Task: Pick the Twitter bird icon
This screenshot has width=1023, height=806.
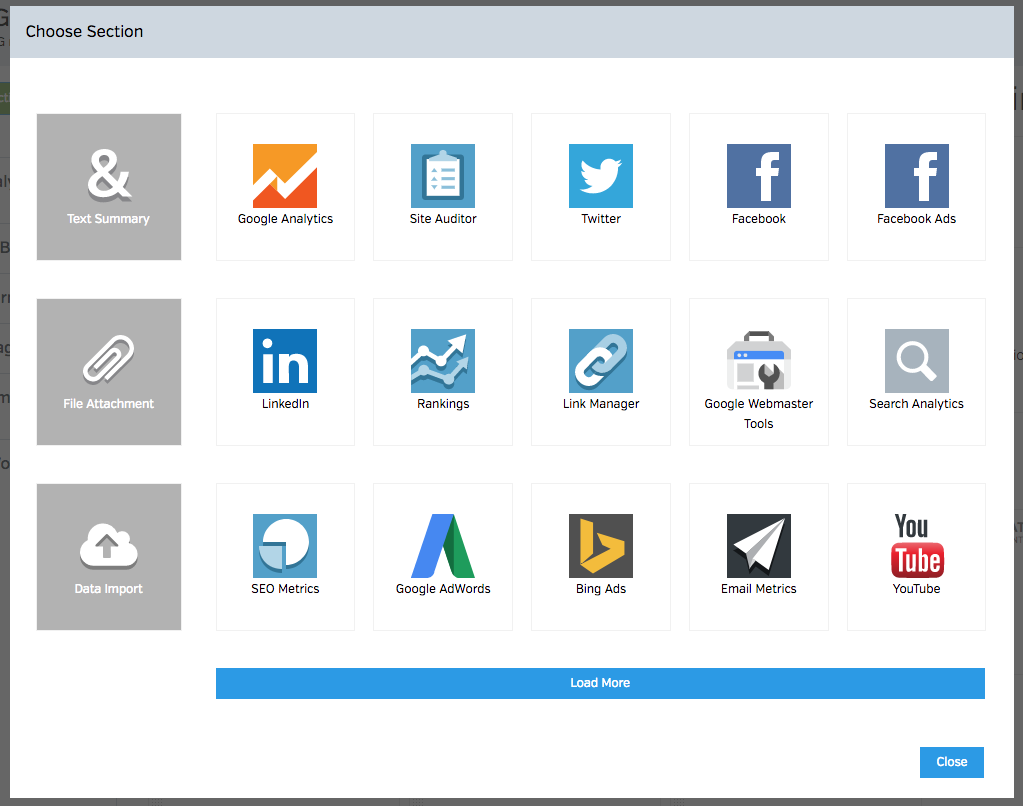Action: (x=601, y=176)
